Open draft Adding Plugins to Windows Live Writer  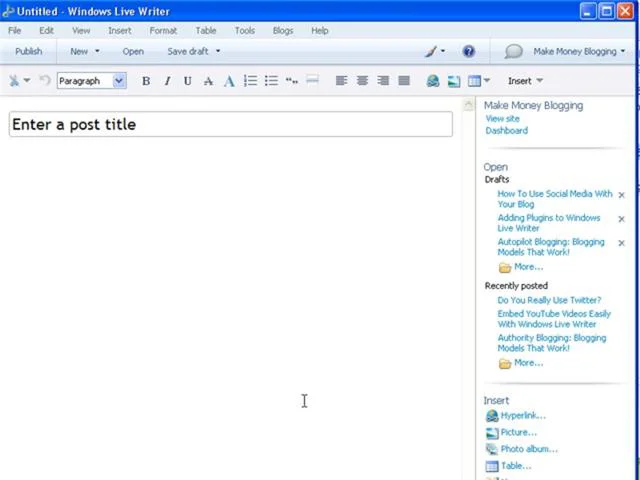coord(549,223)
